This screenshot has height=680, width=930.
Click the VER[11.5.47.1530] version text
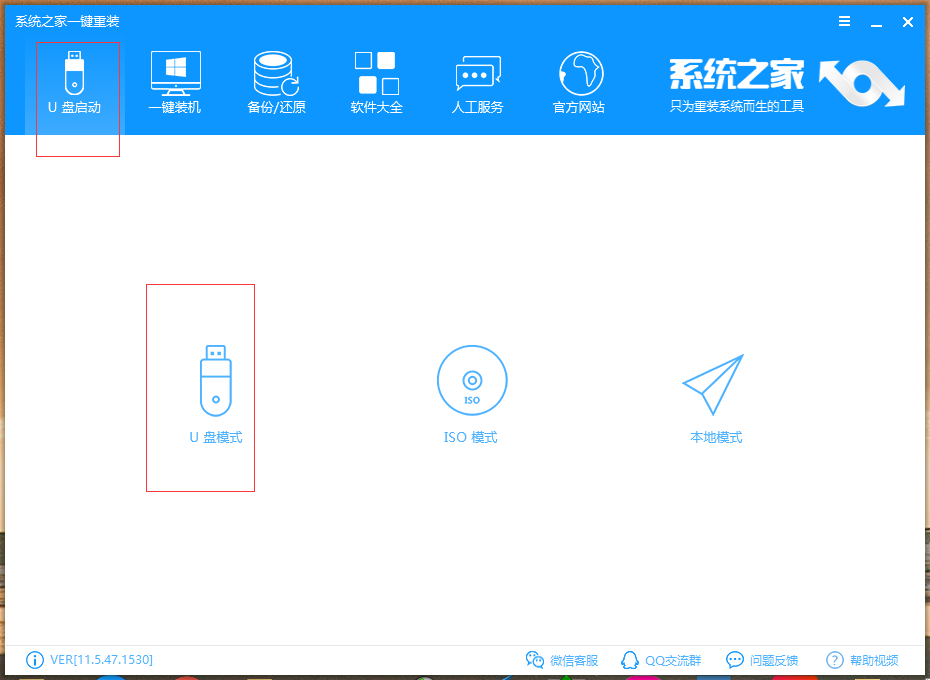pos(101,660)
